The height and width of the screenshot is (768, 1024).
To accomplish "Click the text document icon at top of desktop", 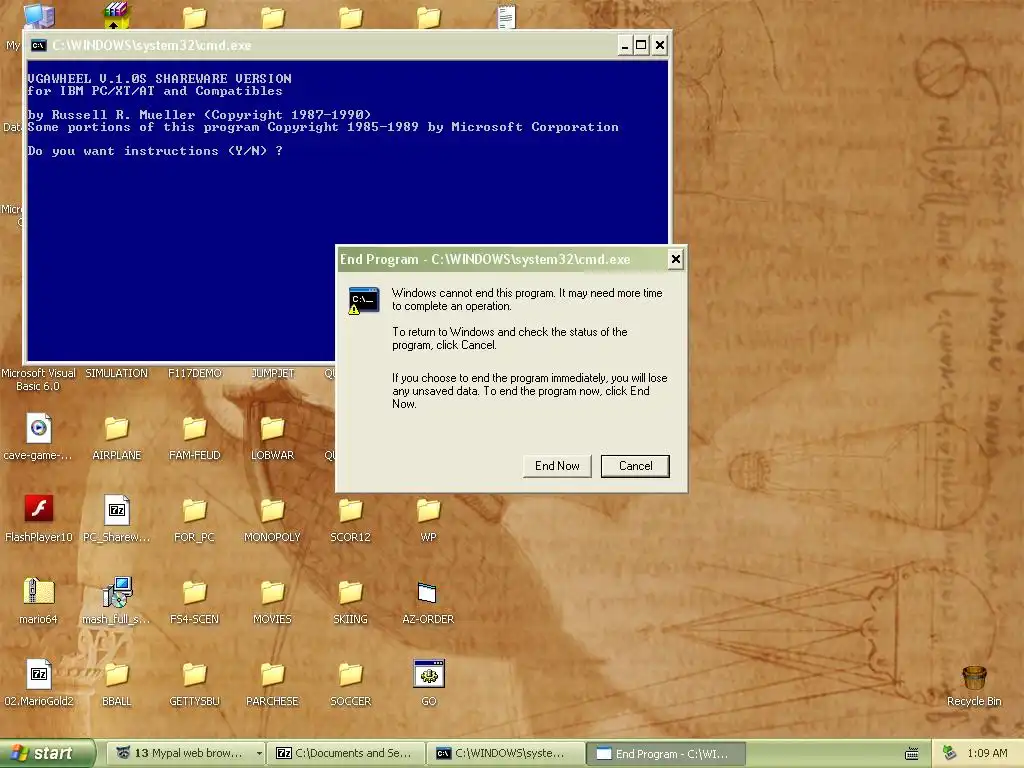I will (506, 16).
